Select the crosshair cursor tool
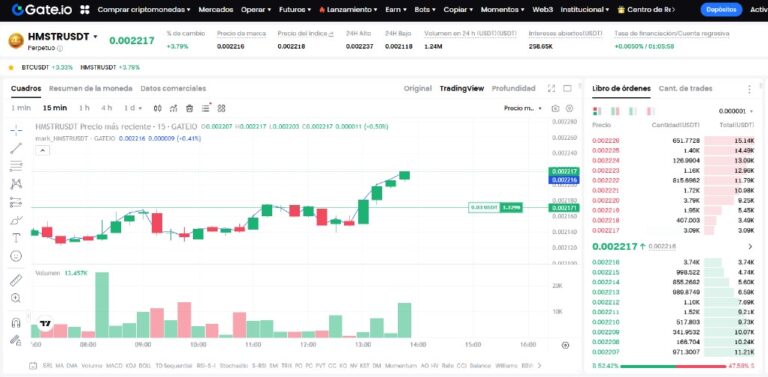The width and height of the screenshot is (768, 377). click(x=16, y=130)
